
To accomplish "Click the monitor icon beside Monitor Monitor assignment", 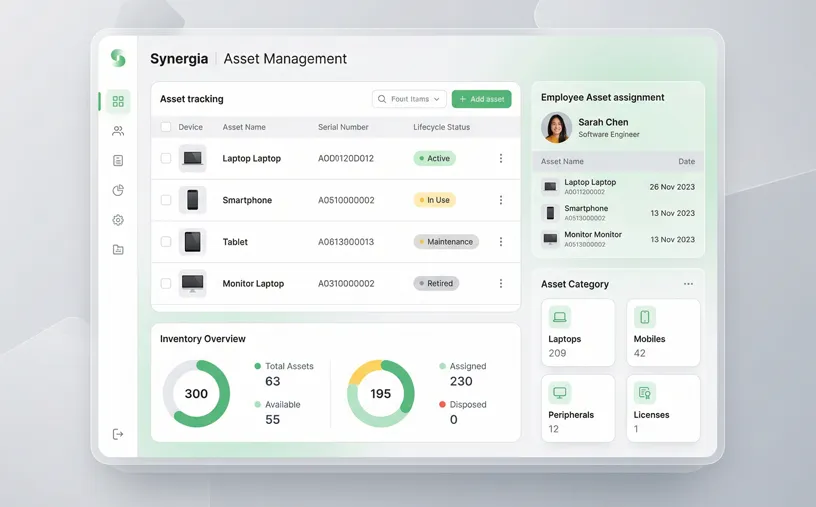I will pyautogui.click(x=550, y=239).
